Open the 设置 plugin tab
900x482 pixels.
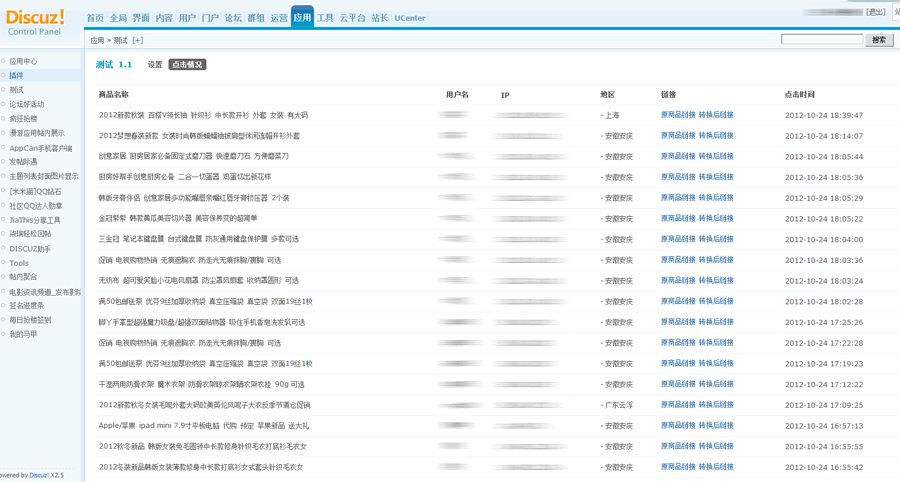coord(155,65)
